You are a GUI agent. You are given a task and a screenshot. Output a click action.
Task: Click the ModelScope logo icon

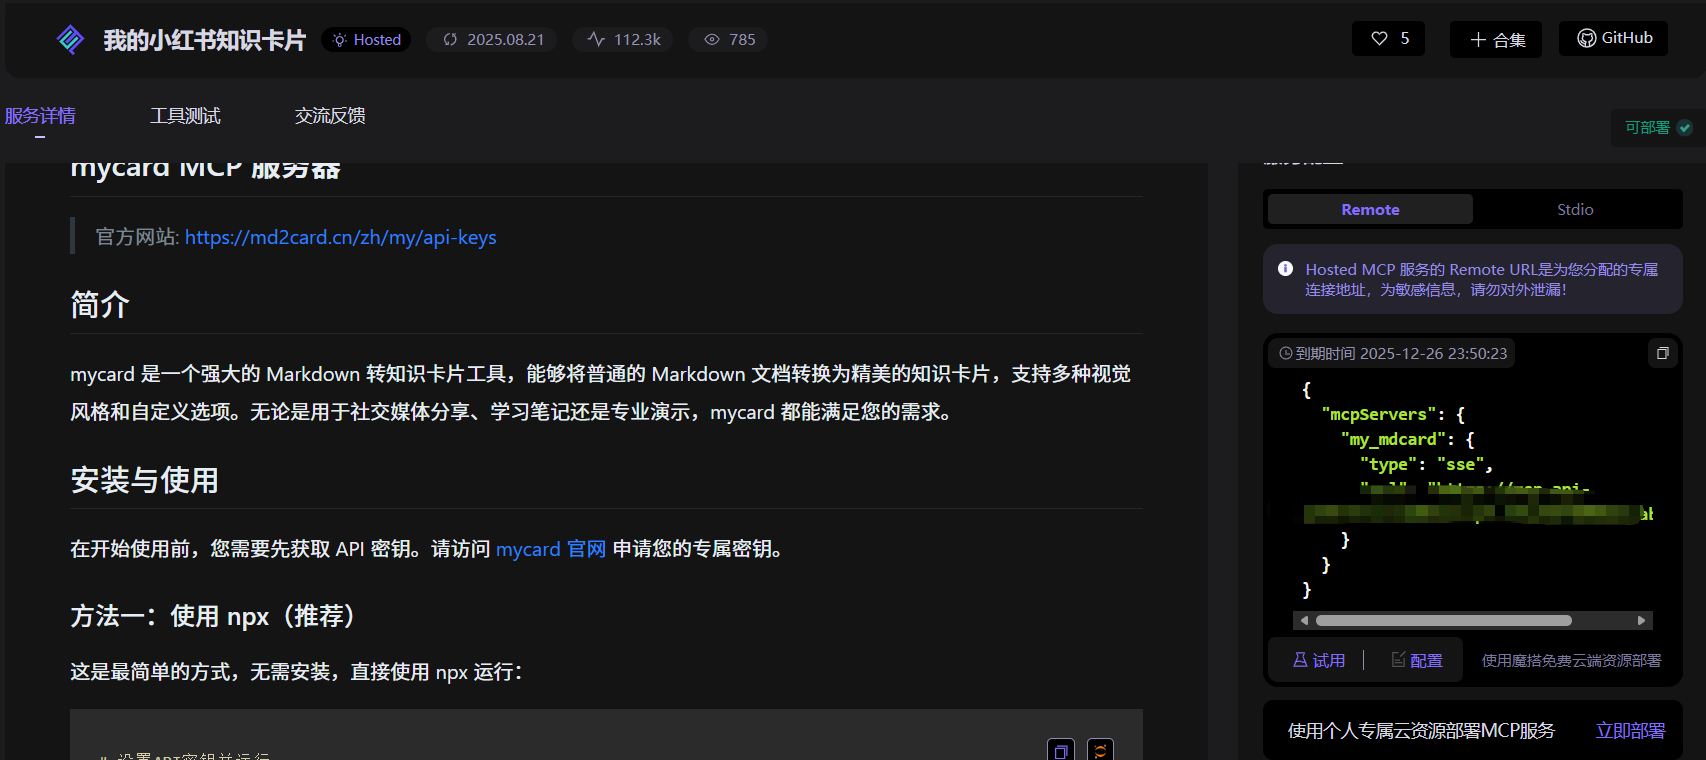tap(70, 39)
